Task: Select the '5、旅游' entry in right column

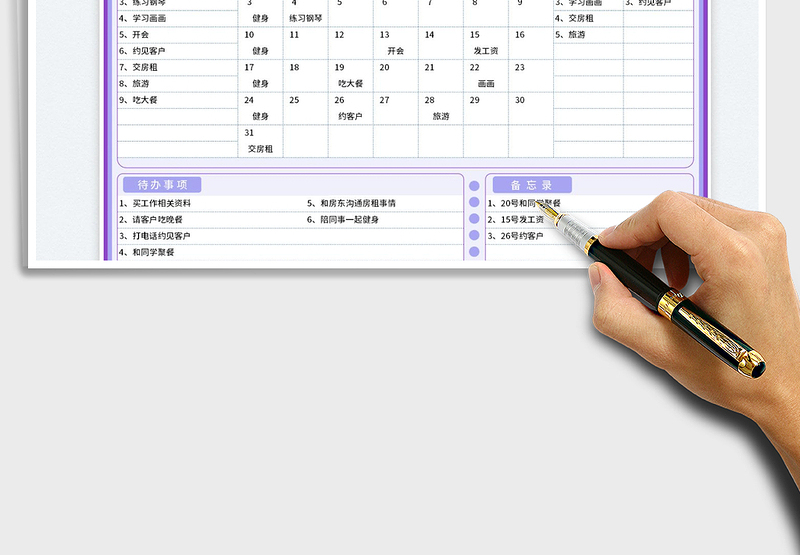Action: coord(588,35)
